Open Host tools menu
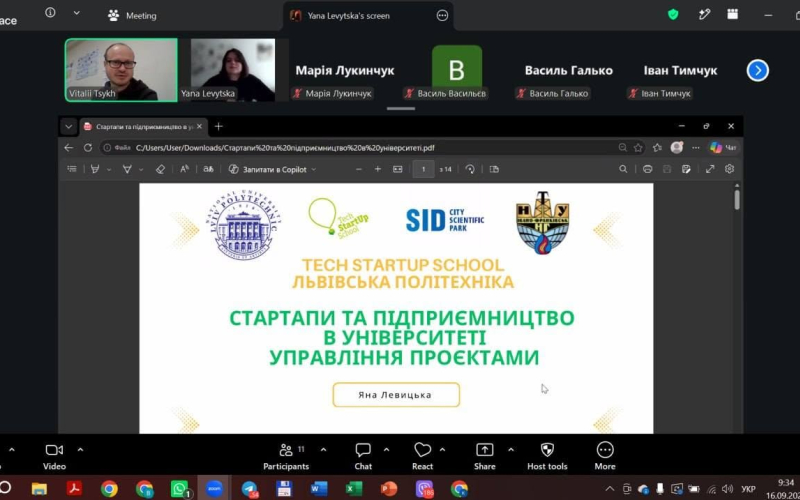 click(547, 456)
